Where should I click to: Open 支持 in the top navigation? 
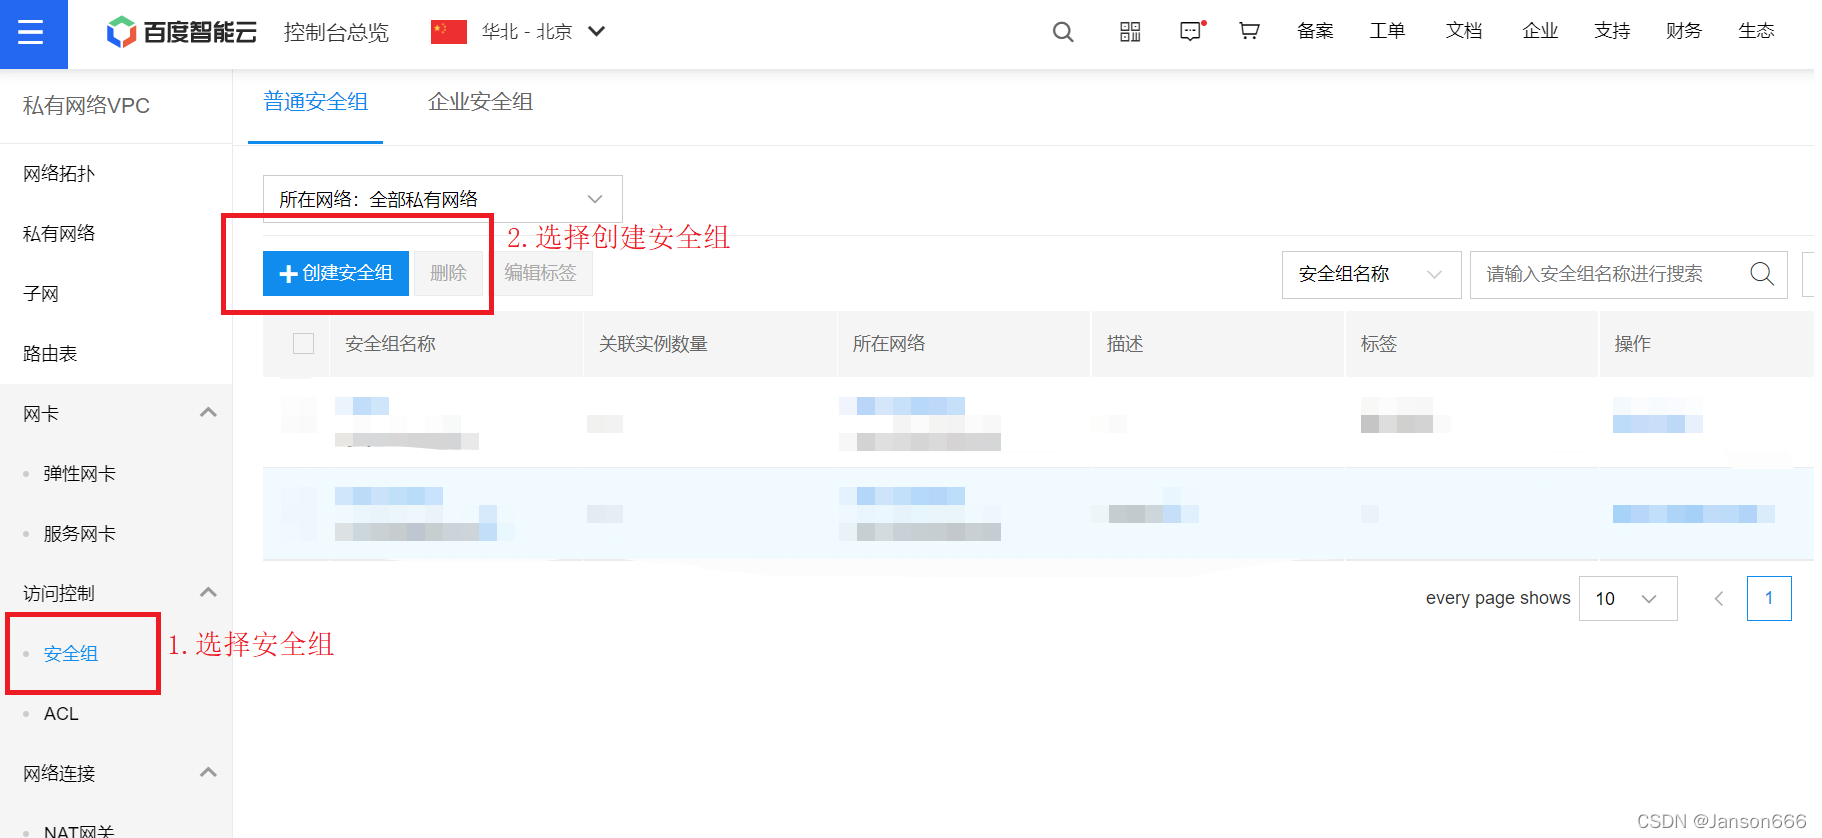(x=1612, y=31)
